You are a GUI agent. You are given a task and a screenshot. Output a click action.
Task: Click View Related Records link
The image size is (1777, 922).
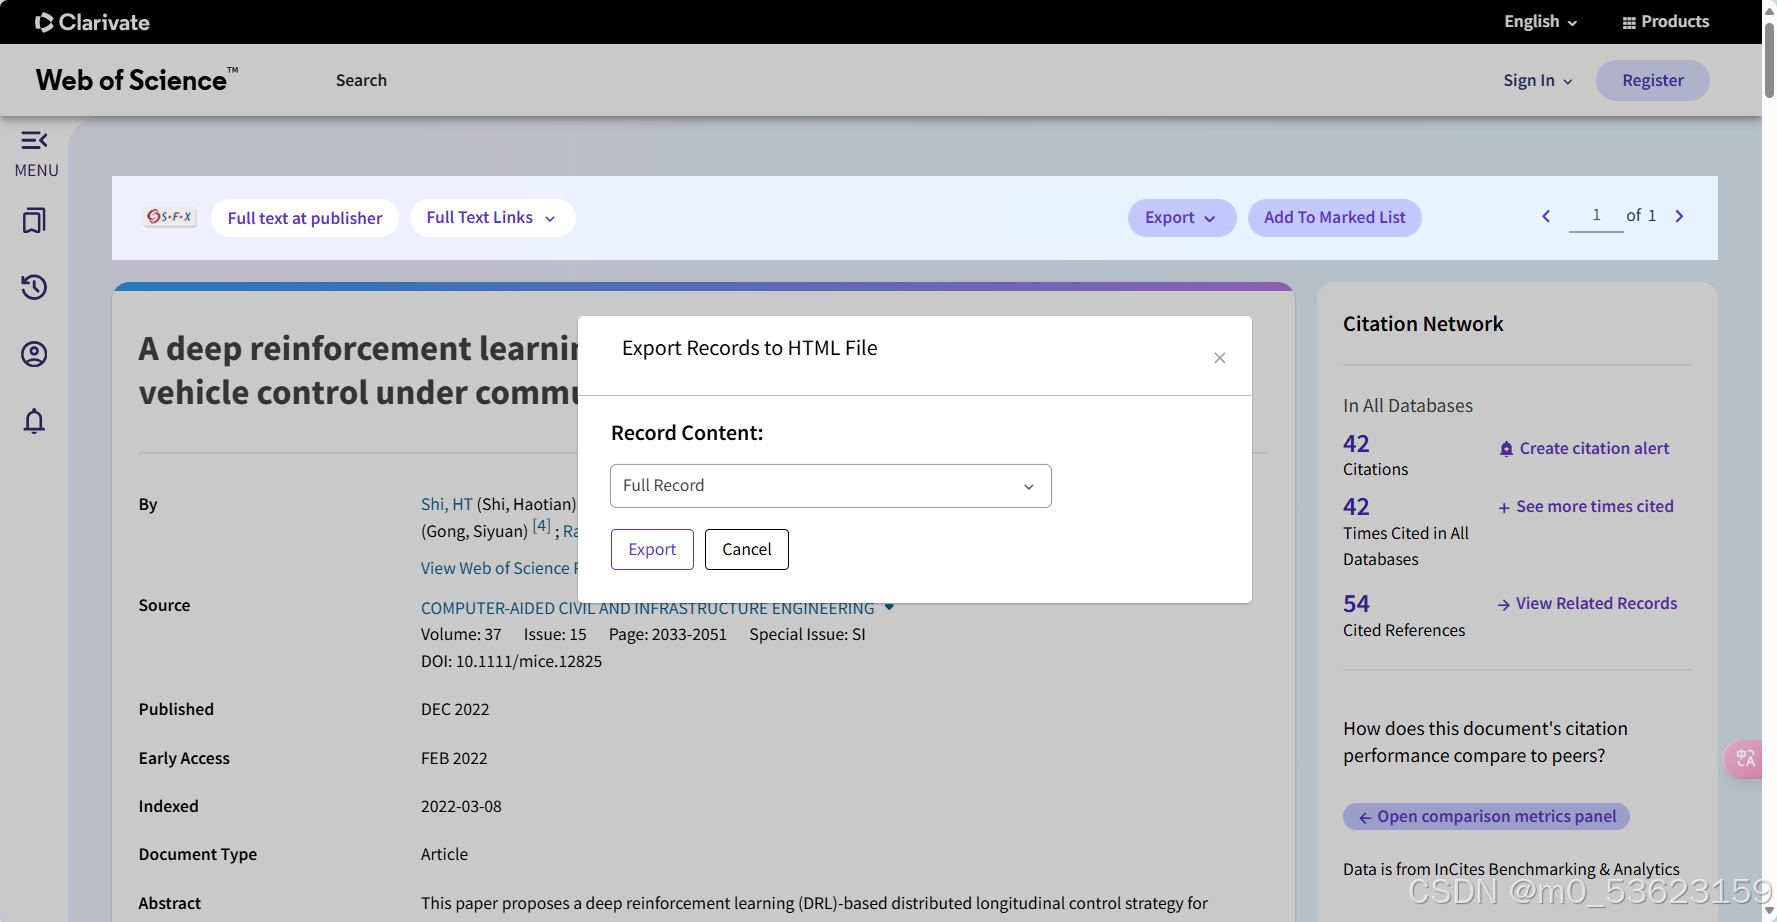click(1587, 604)
